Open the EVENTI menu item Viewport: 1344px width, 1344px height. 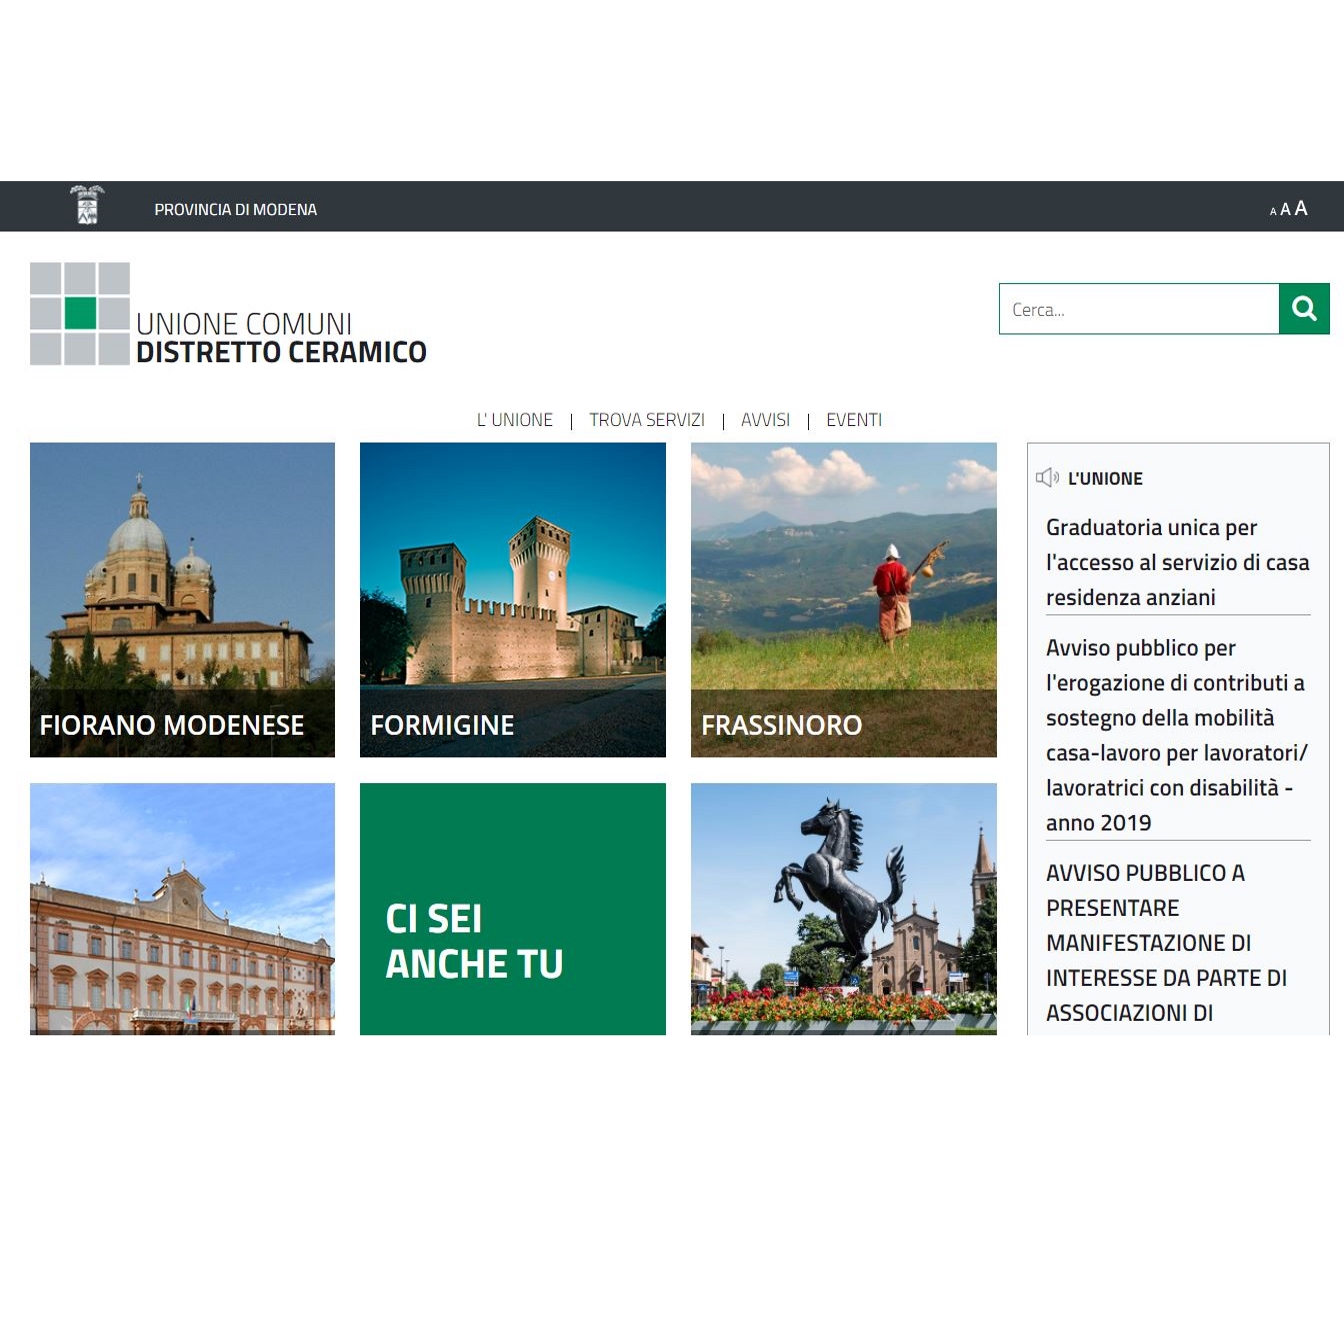point(854,420)
